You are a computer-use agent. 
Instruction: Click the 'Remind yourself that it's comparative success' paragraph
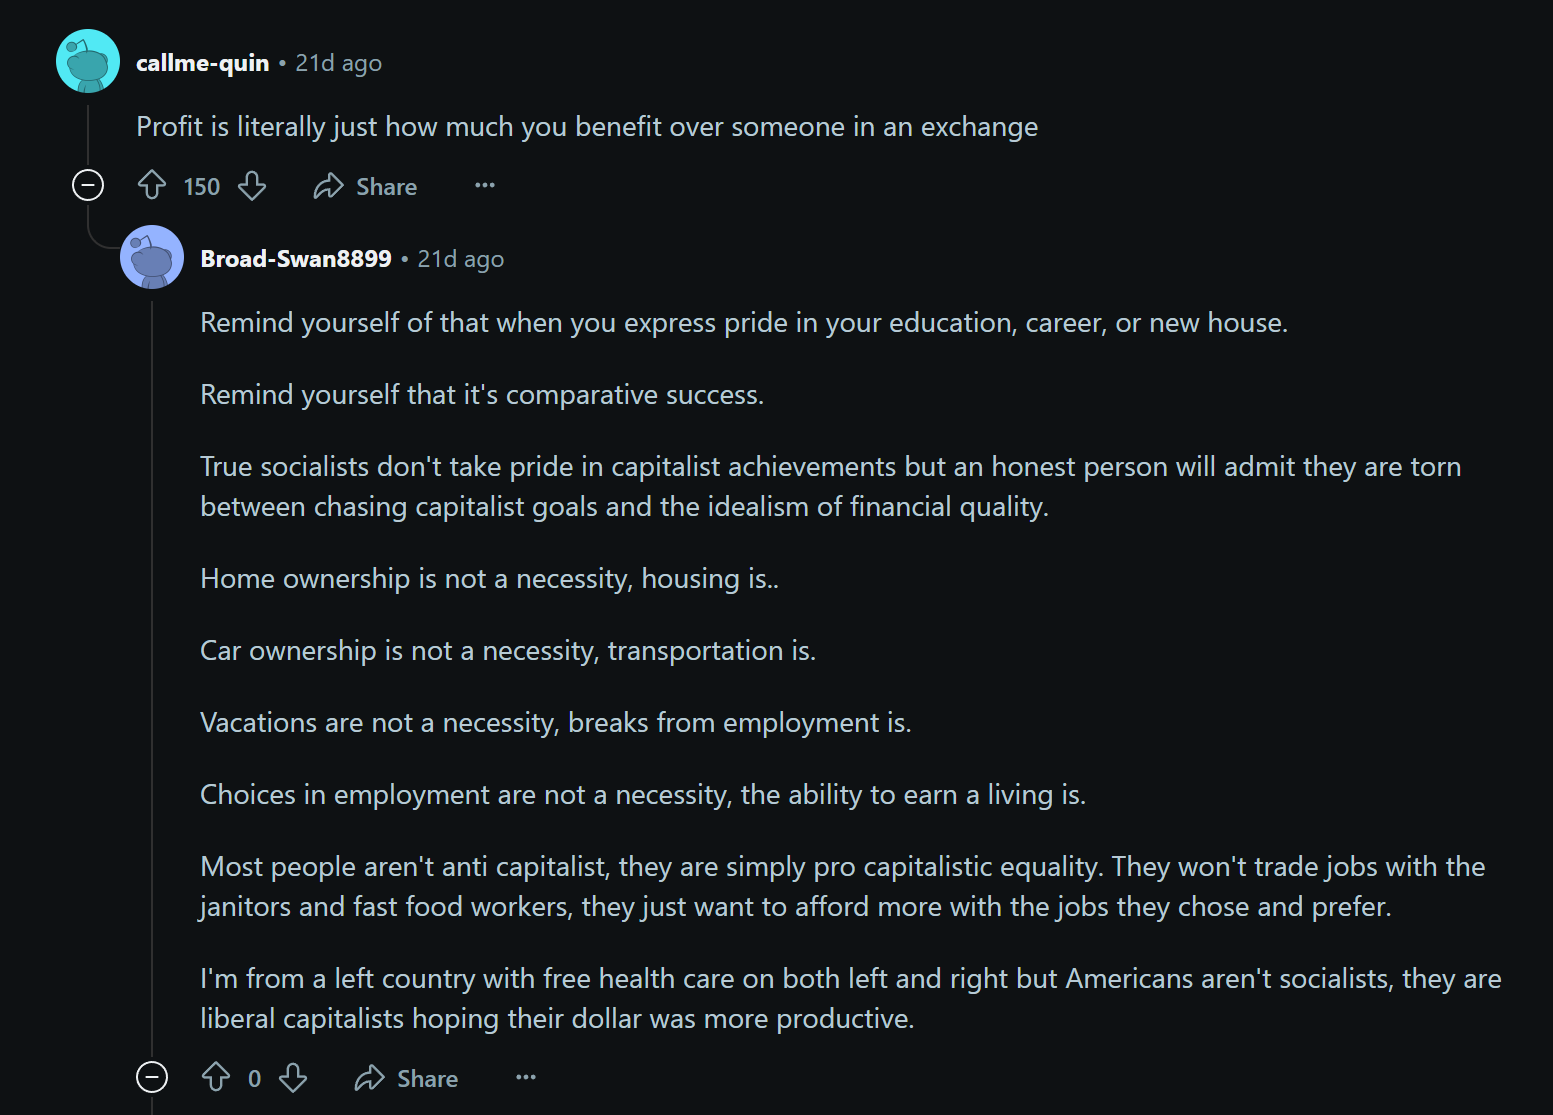482,395
